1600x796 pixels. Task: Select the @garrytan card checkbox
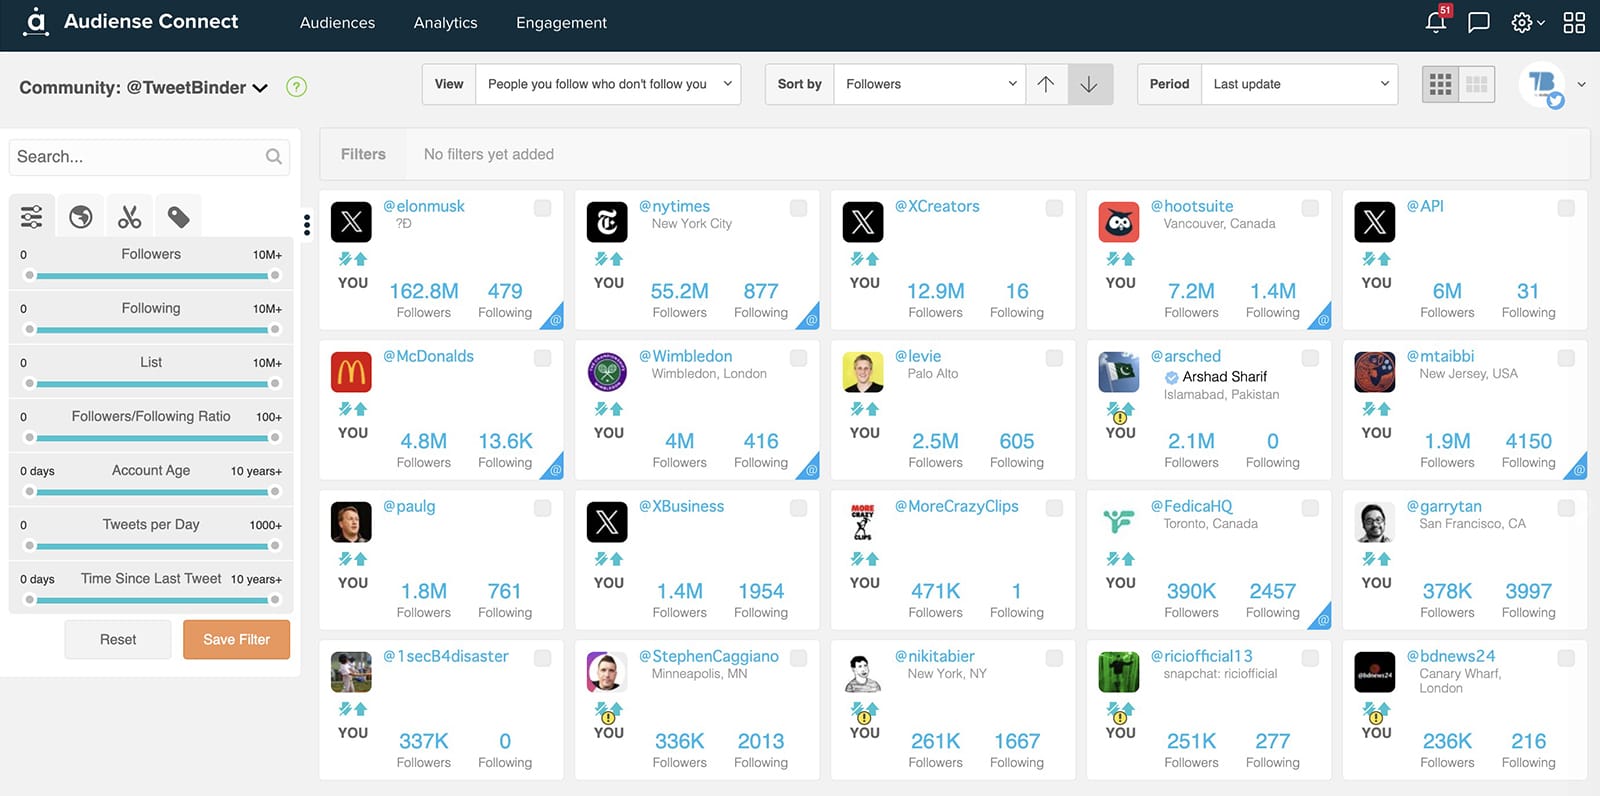1566,508
